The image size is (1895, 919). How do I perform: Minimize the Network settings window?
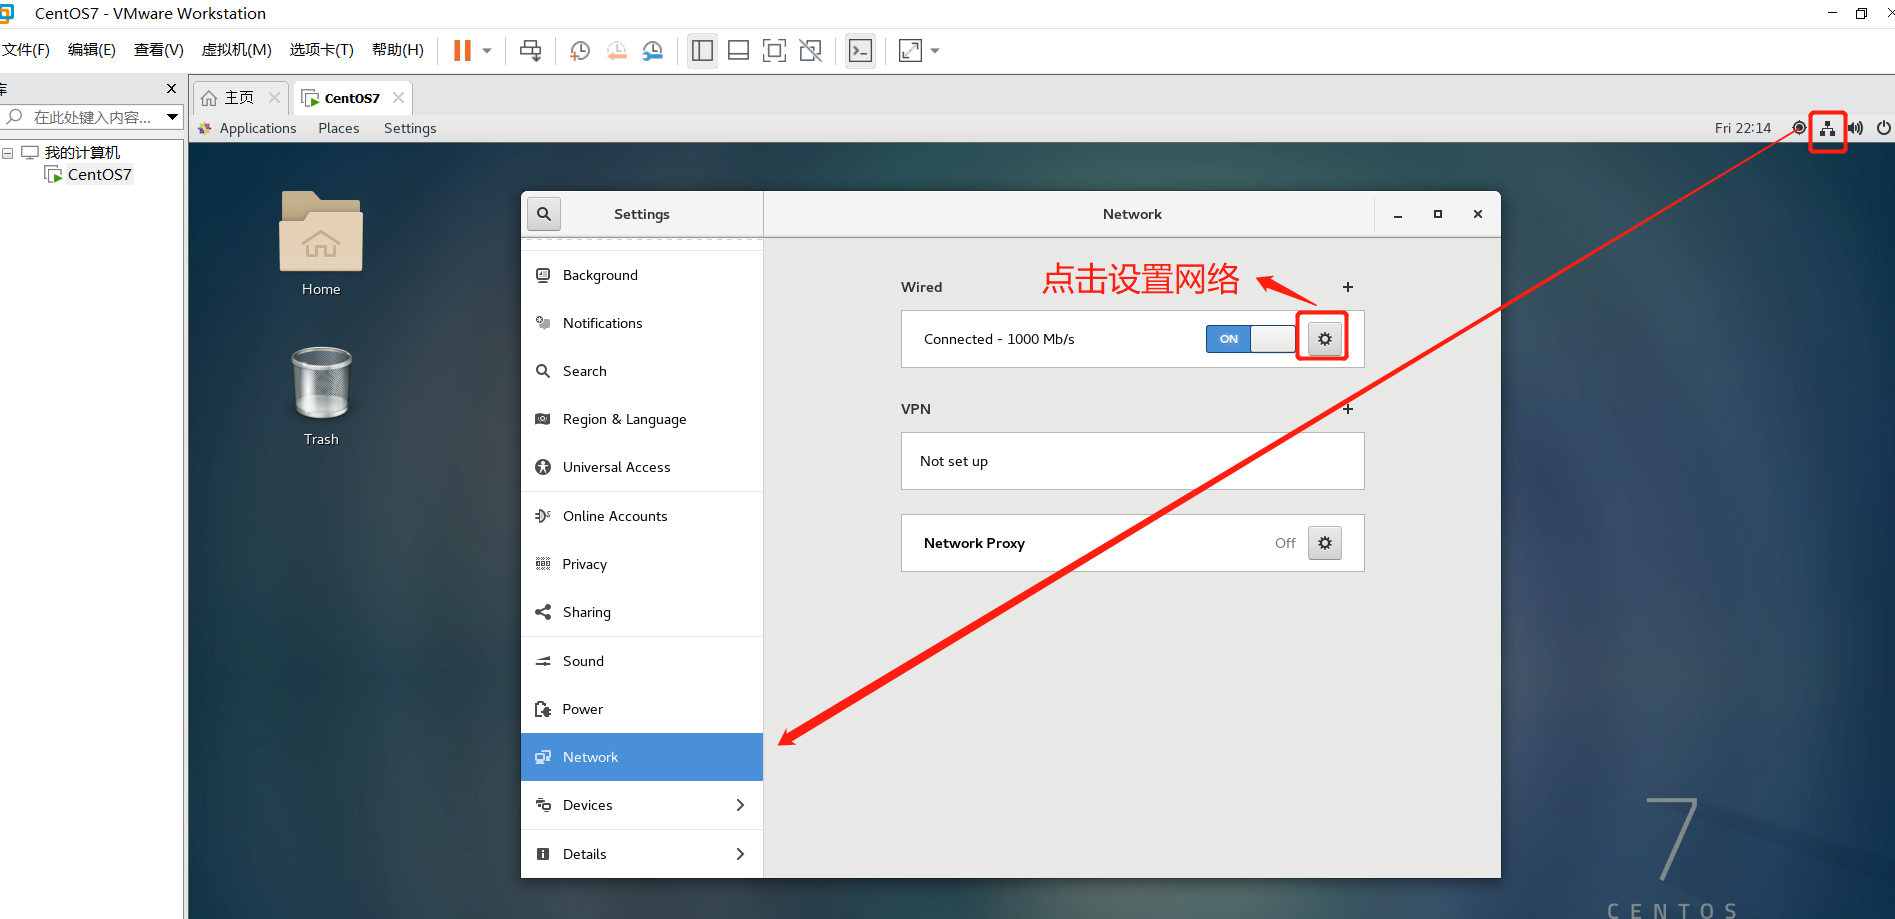[x=1398, y=214]
